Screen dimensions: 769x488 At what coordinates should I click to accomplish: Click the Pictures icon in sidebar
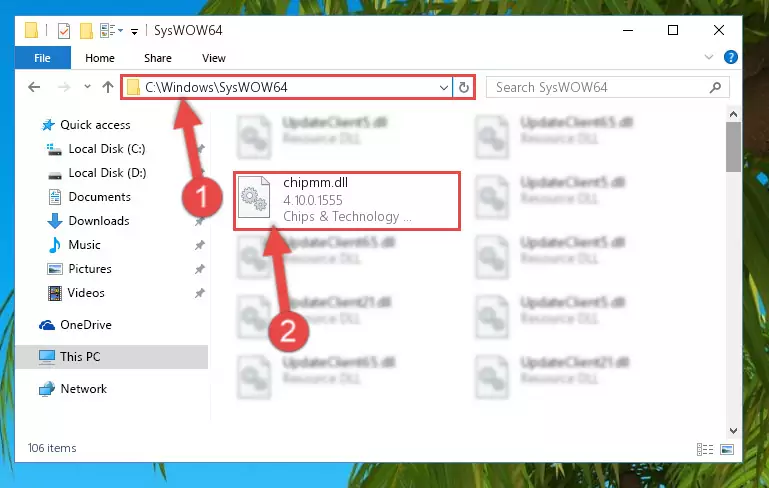pos(54,269)
